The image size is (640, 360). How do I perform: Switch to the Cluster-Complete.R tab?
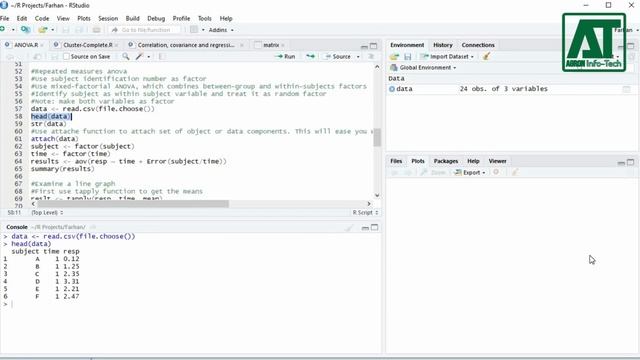coord(87,45)
